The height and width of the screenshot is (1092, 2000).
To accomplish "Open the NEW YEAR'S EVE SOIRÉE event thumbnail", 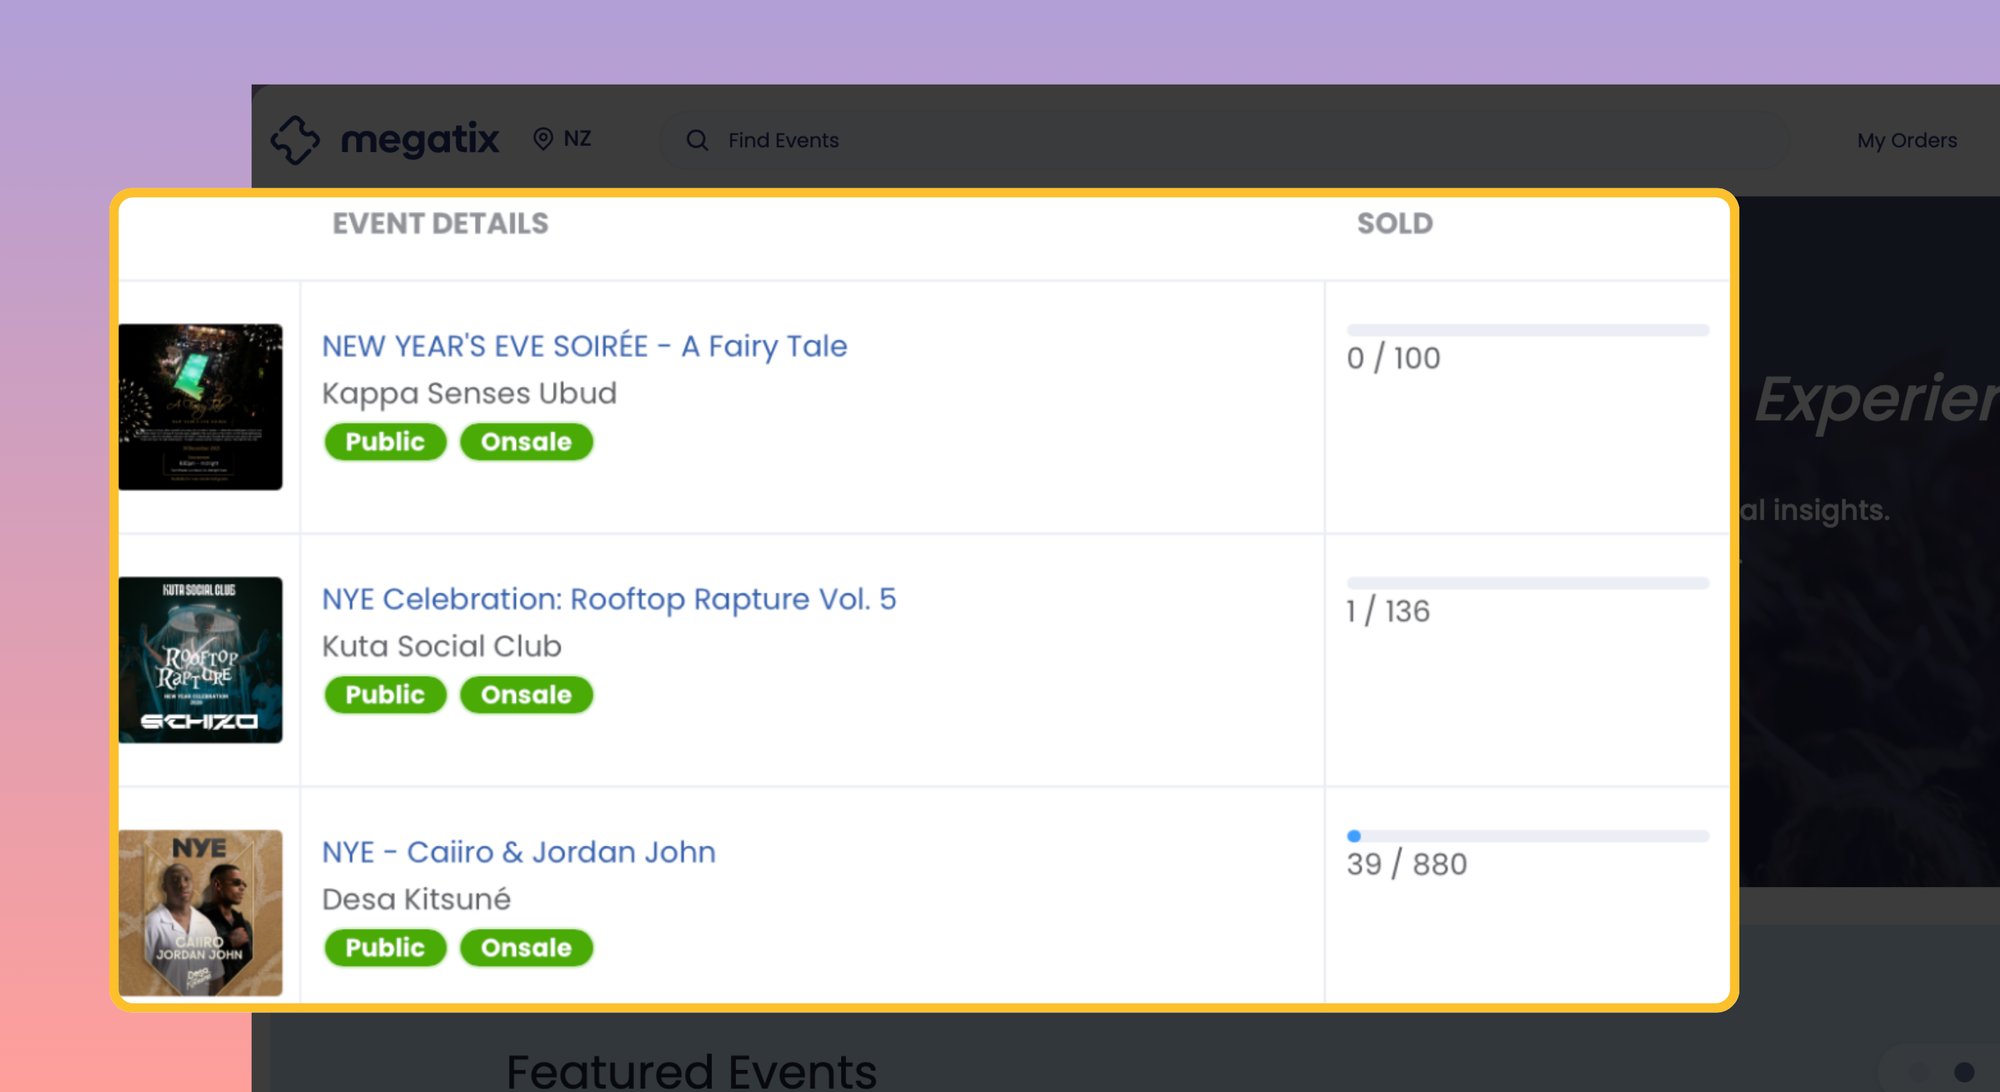I will click(201, 405).
